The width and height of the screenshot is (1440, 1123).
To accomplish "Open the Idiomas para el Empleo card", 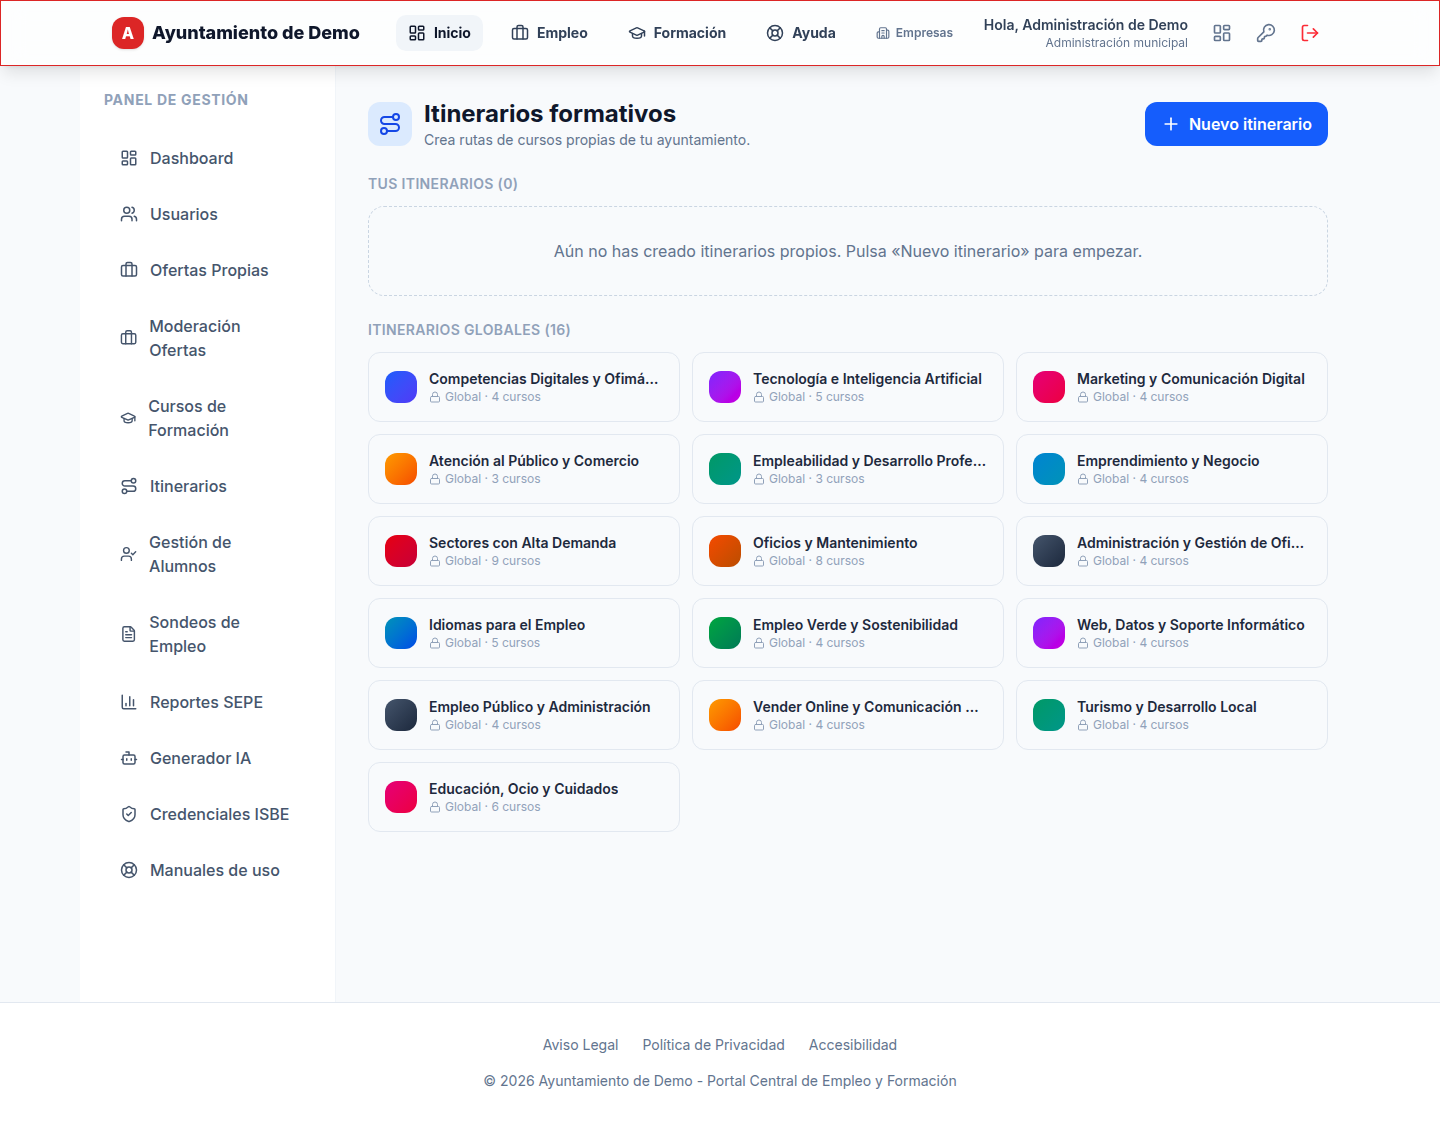I will (524, 633).
